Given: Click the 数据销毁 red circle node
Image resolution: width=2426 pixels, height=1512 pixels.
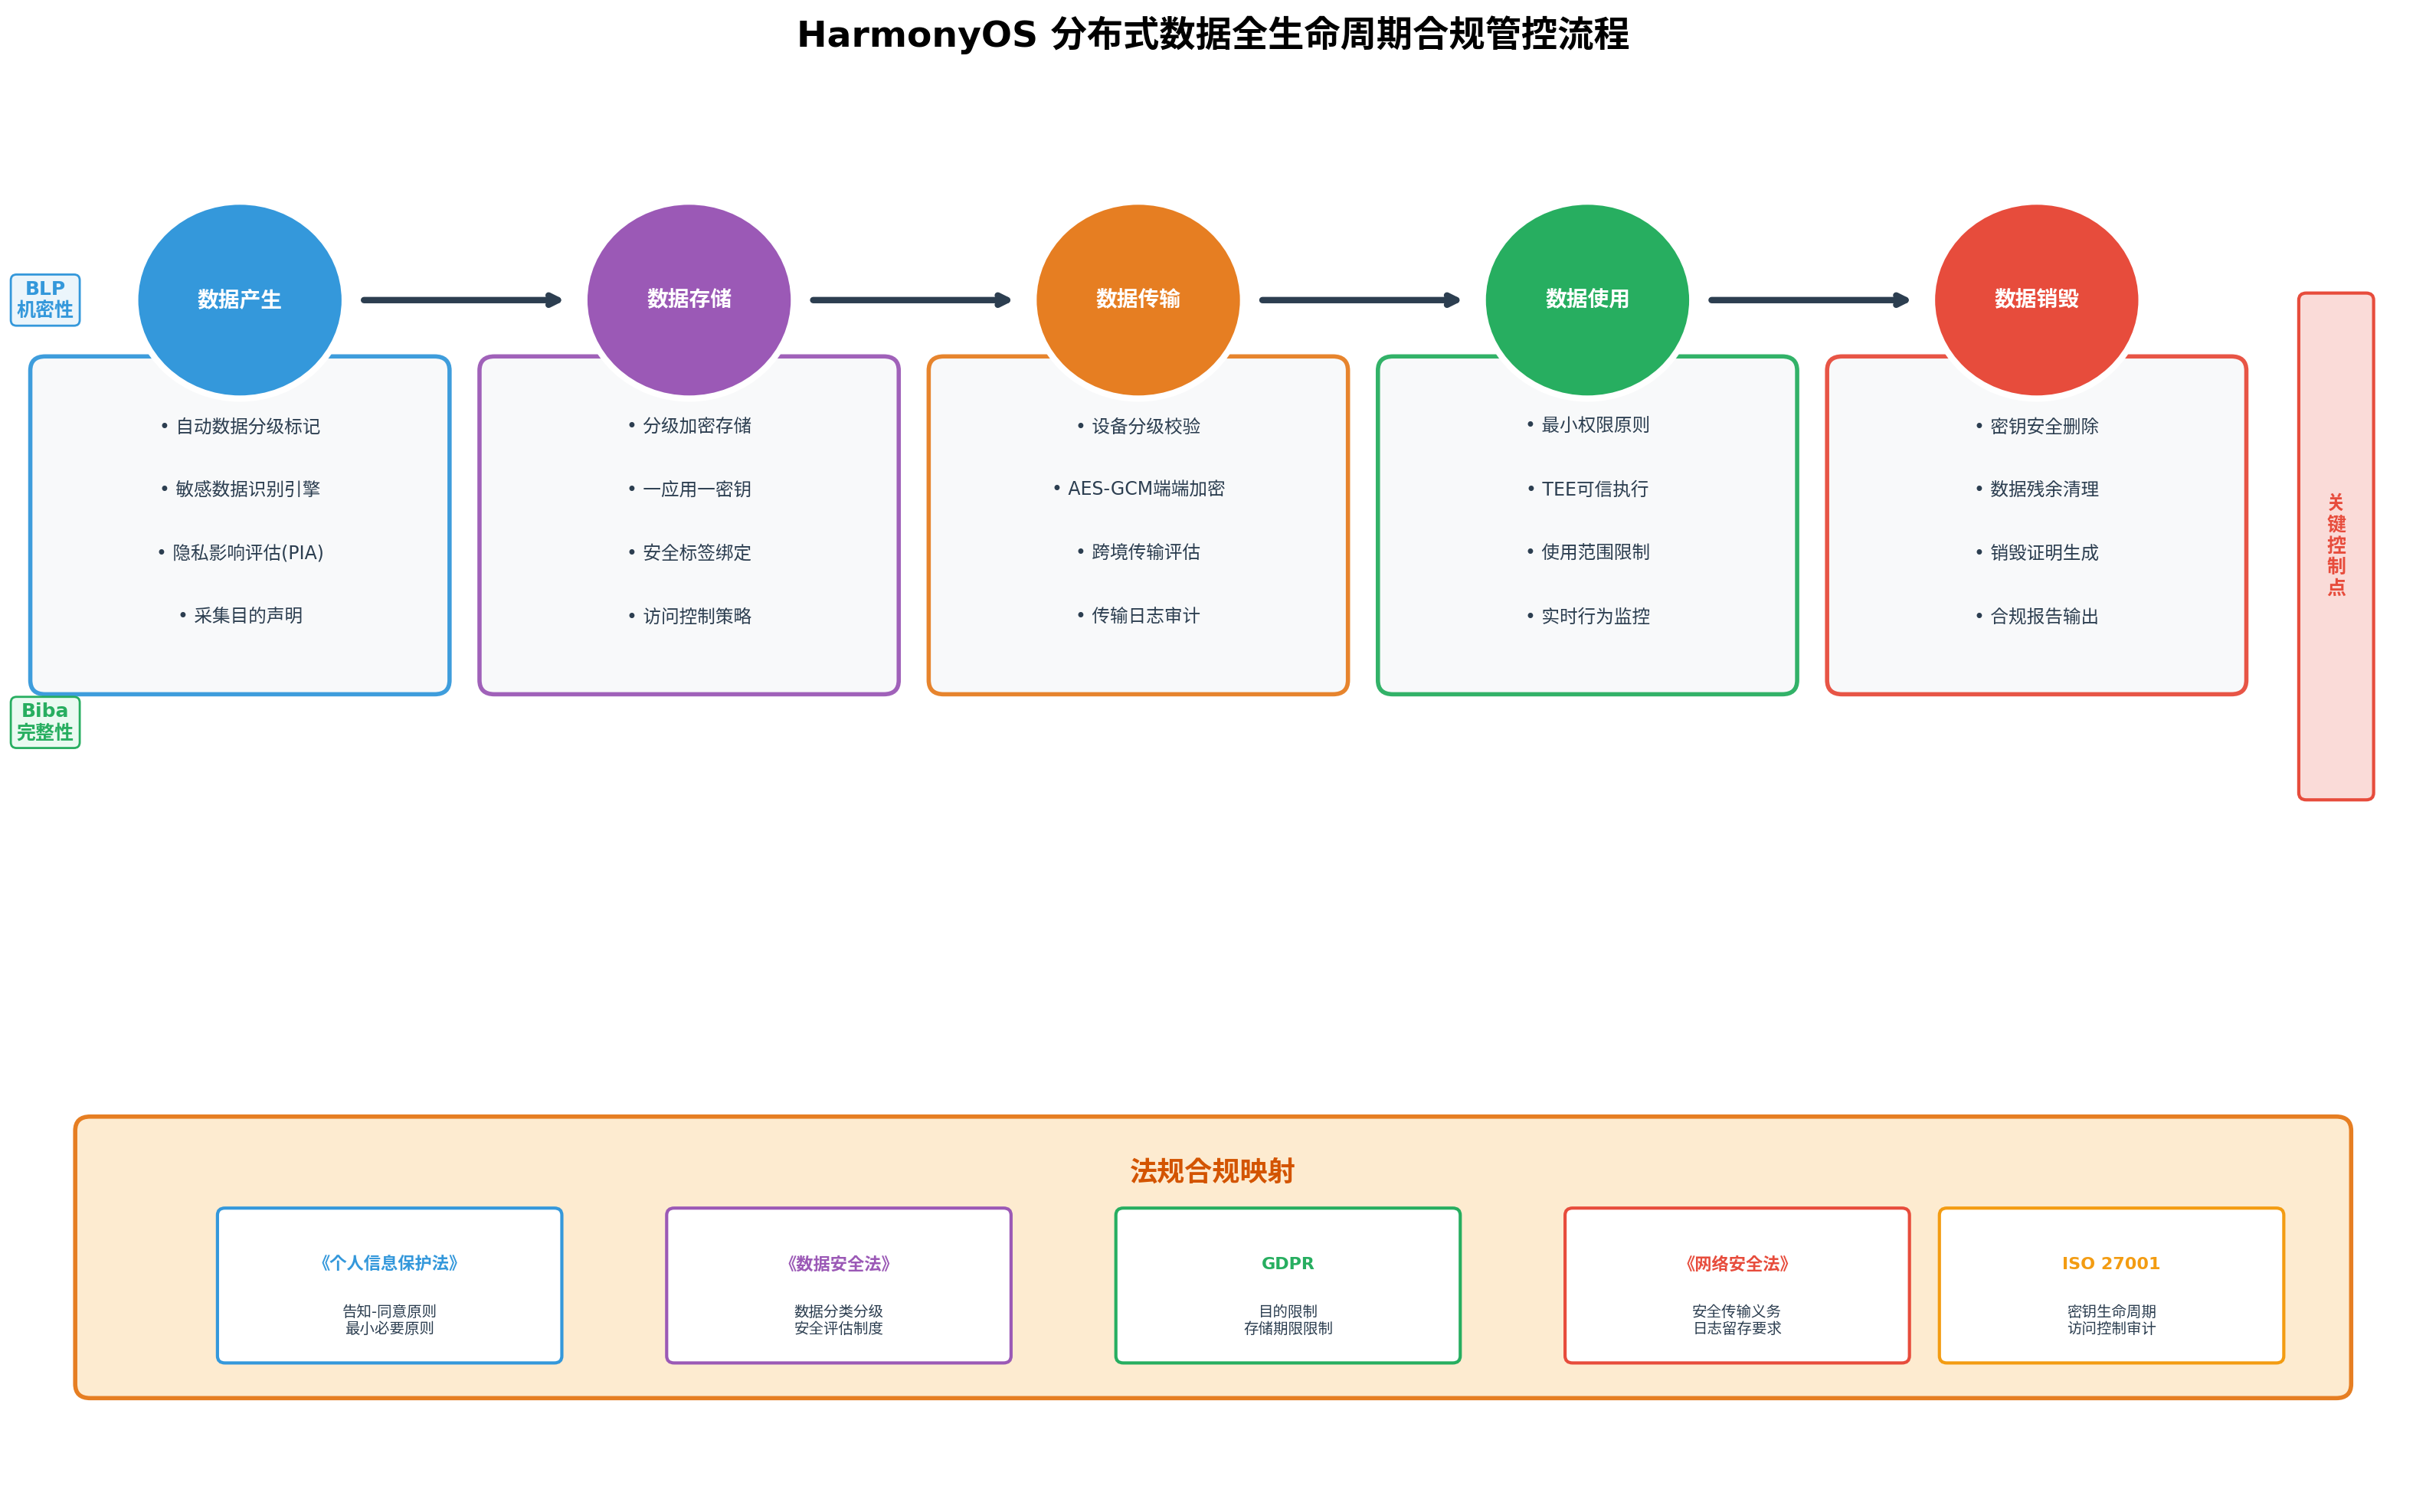Looking at the screenshot, I should click(2036, 299).
